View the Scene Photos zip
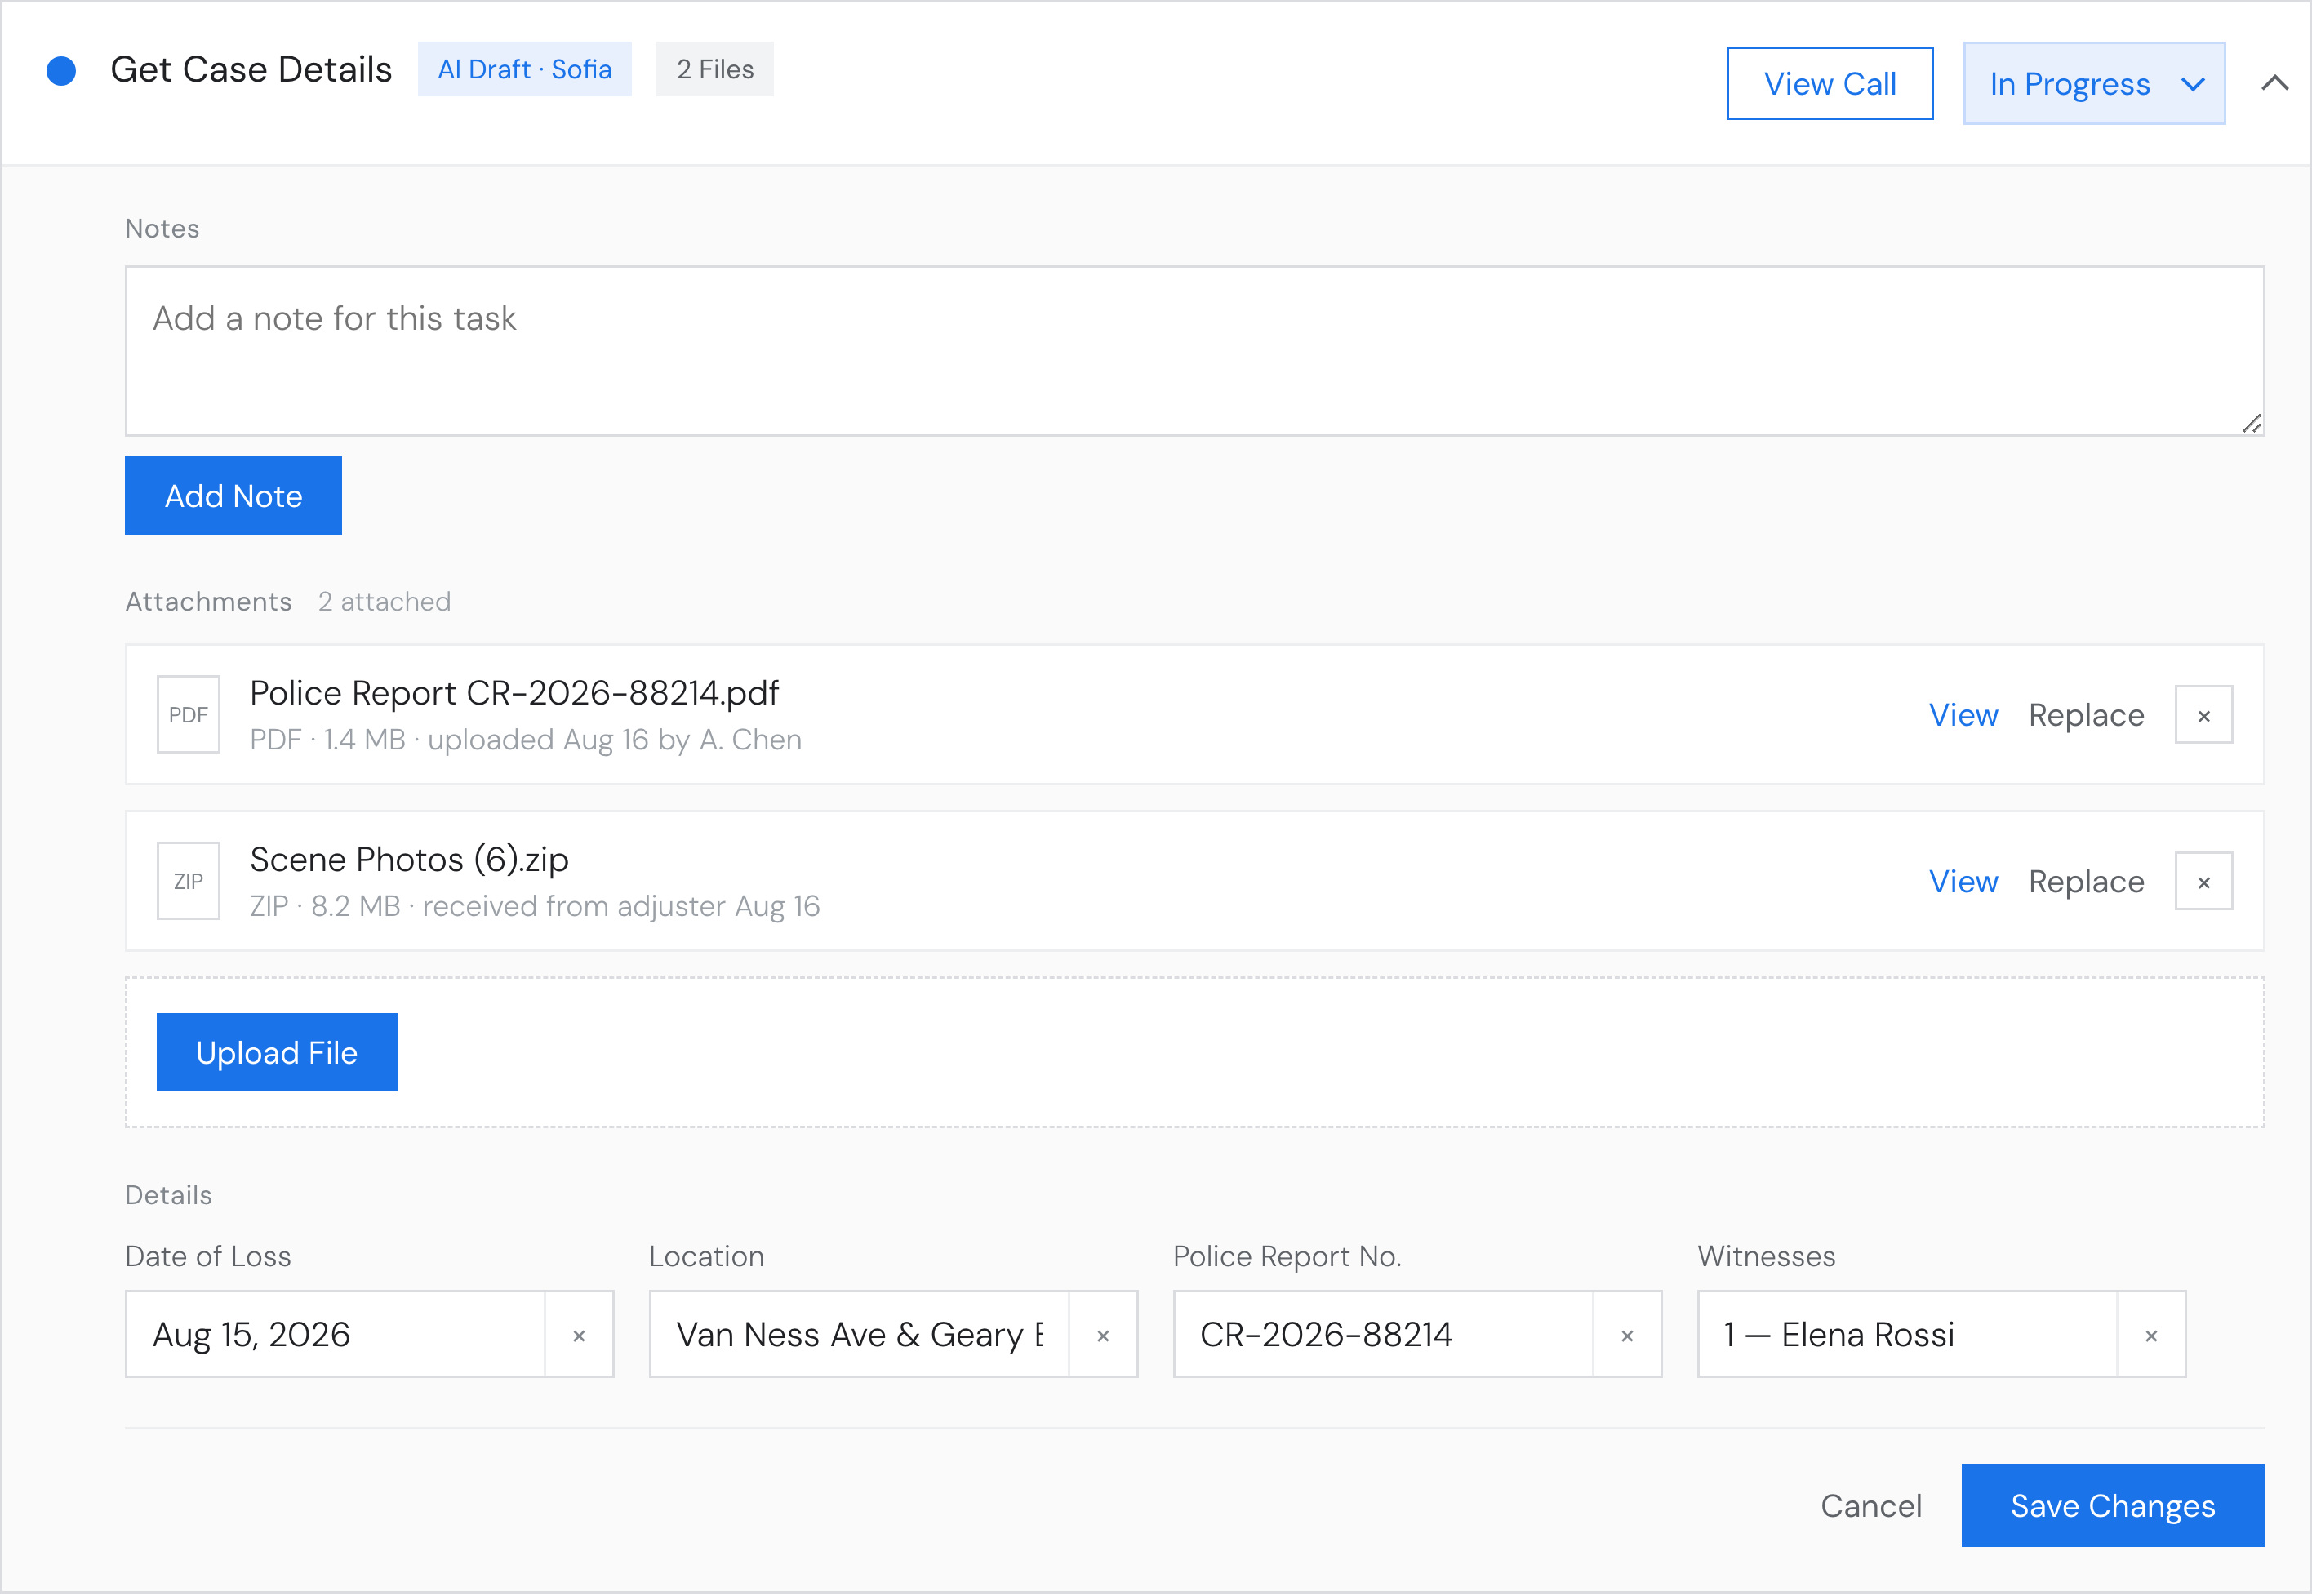 click(1963, 881)
